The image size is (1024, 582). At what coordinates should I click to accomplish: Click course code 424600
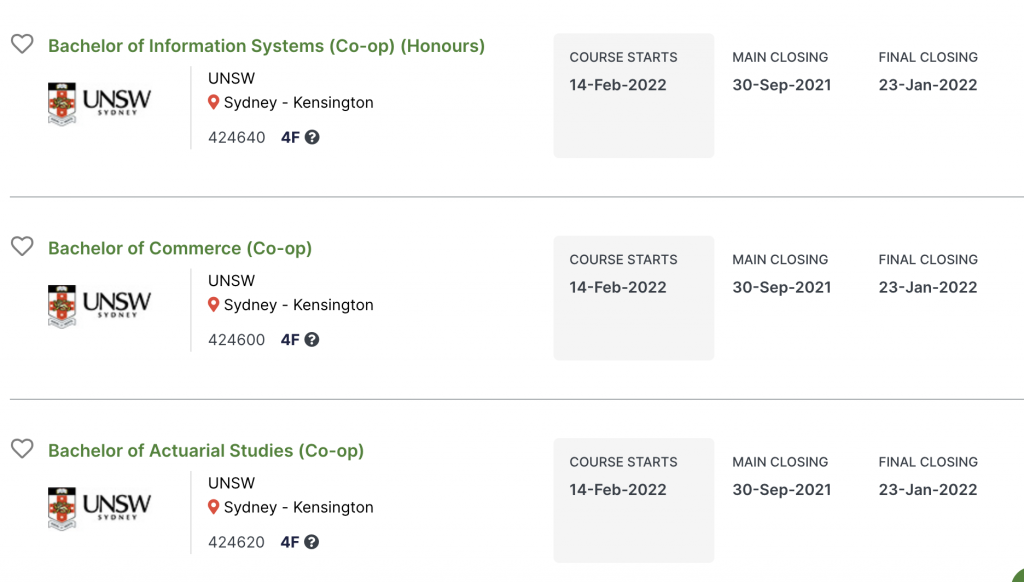tap(237, 339)
